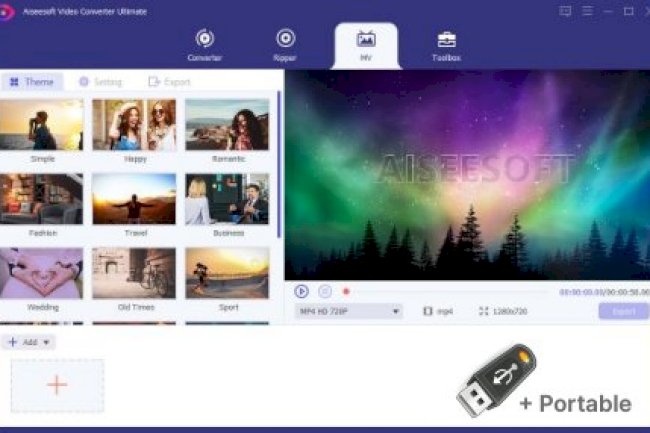Screen dimensions: 650x433
Task: Choose the Romantic theme thumbnail
Action: click(227, 125)
